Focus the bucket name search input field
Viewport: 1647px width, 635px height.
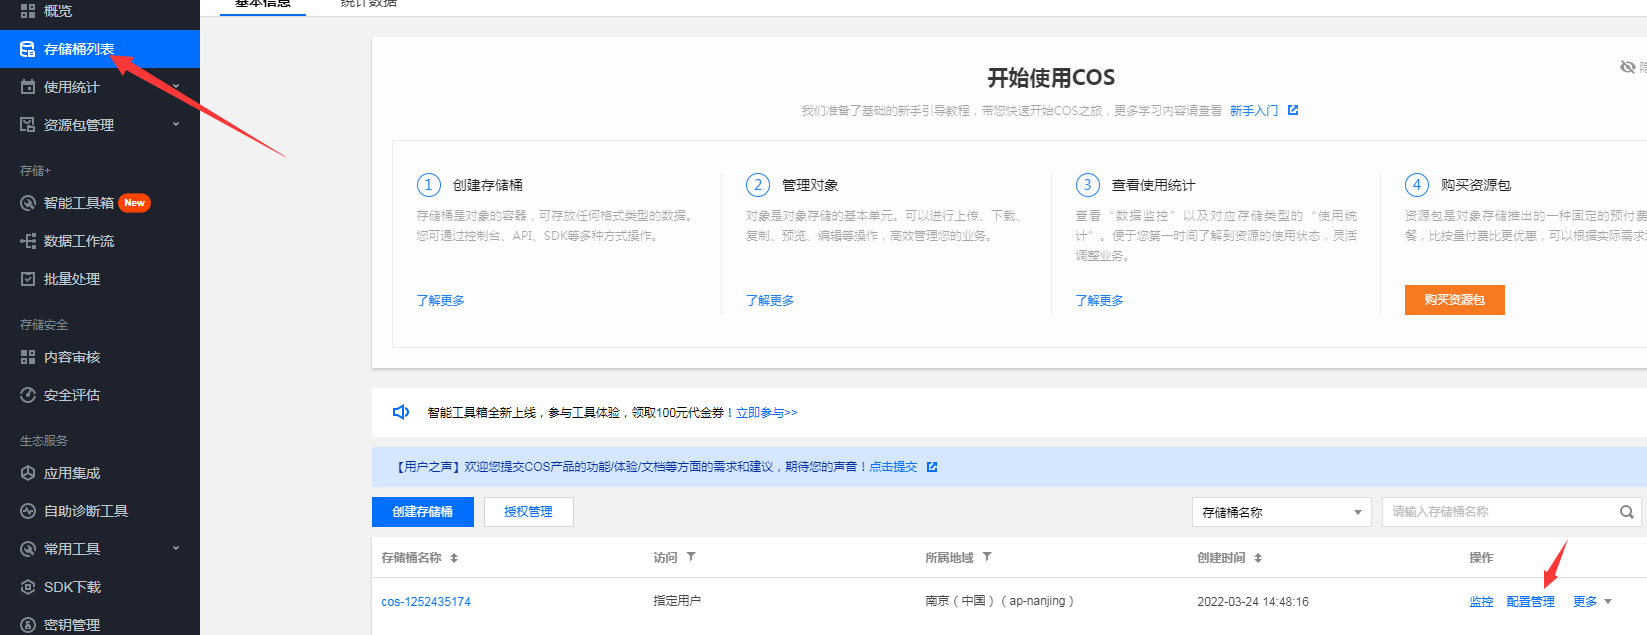[x=1498, y=512]
